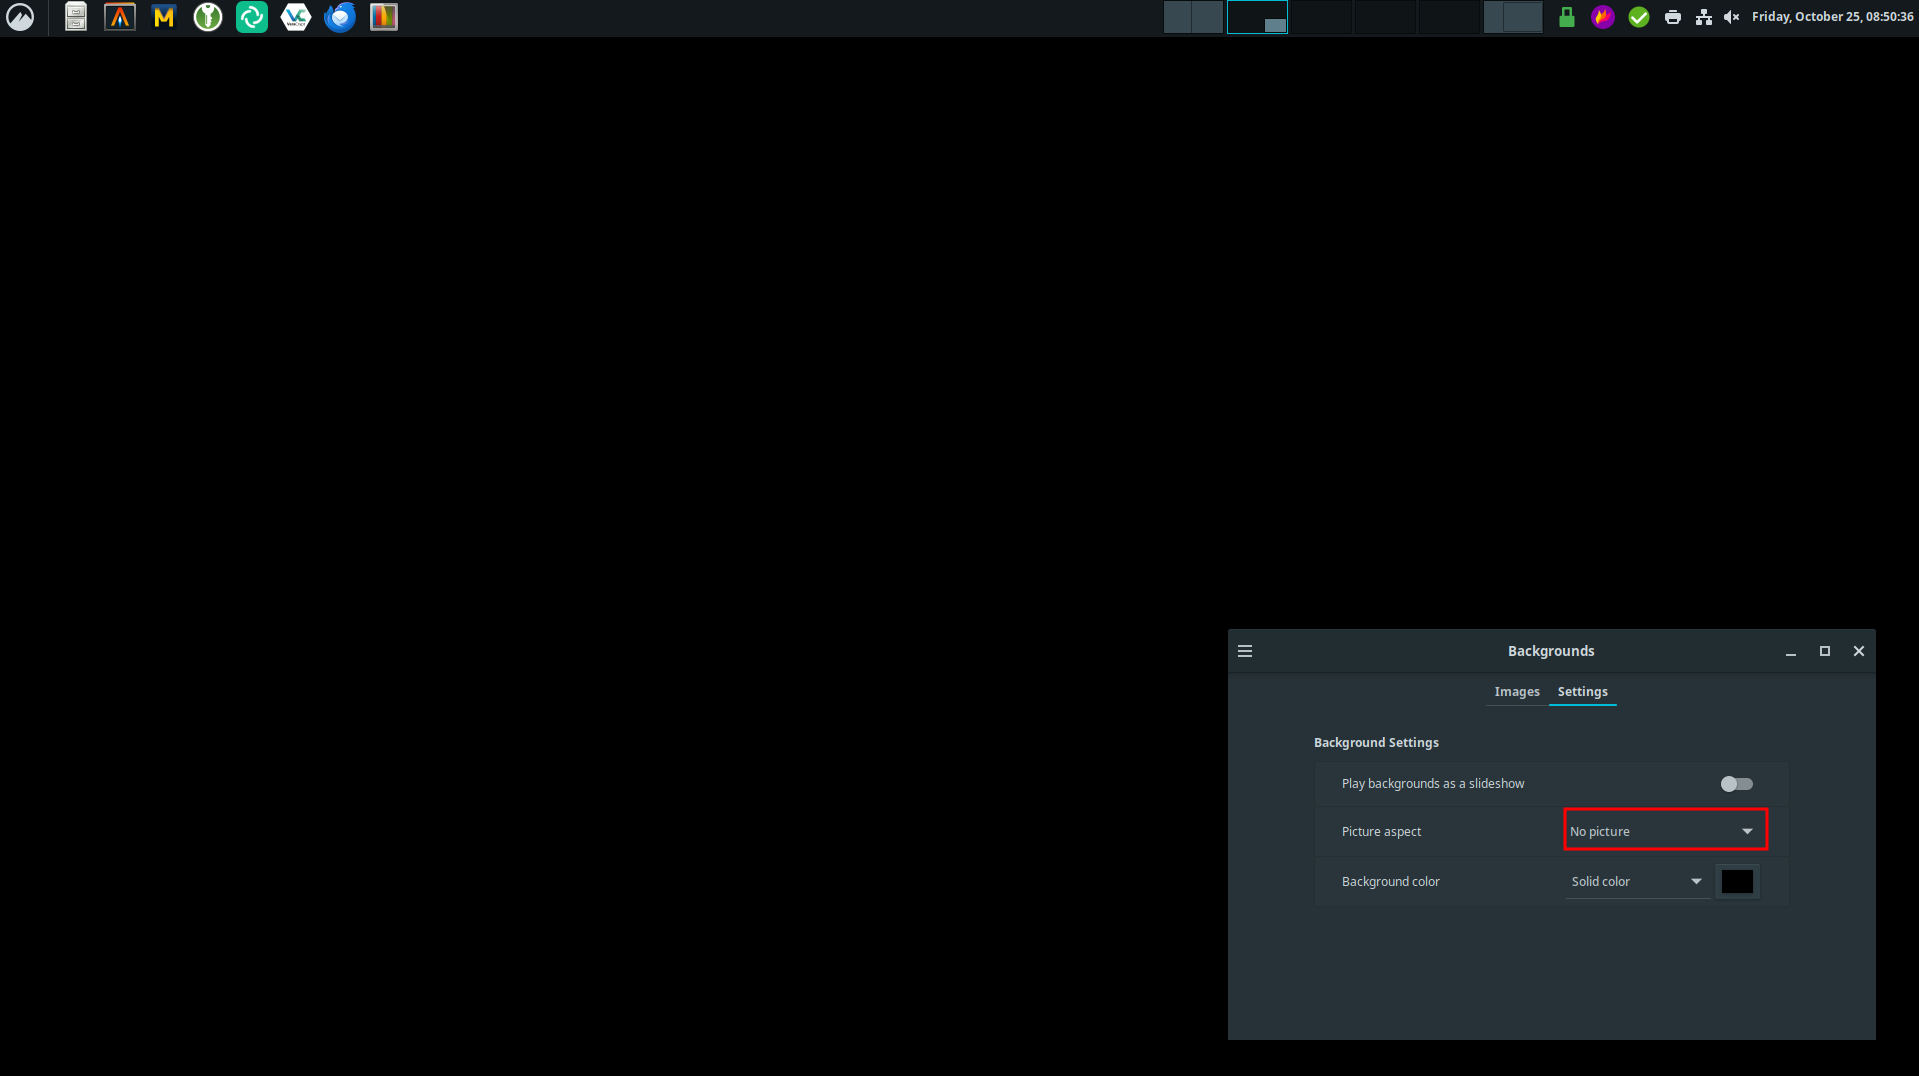1919x1076 pixels.
Task: Open the Element chat app
Action: pos(252,17)
